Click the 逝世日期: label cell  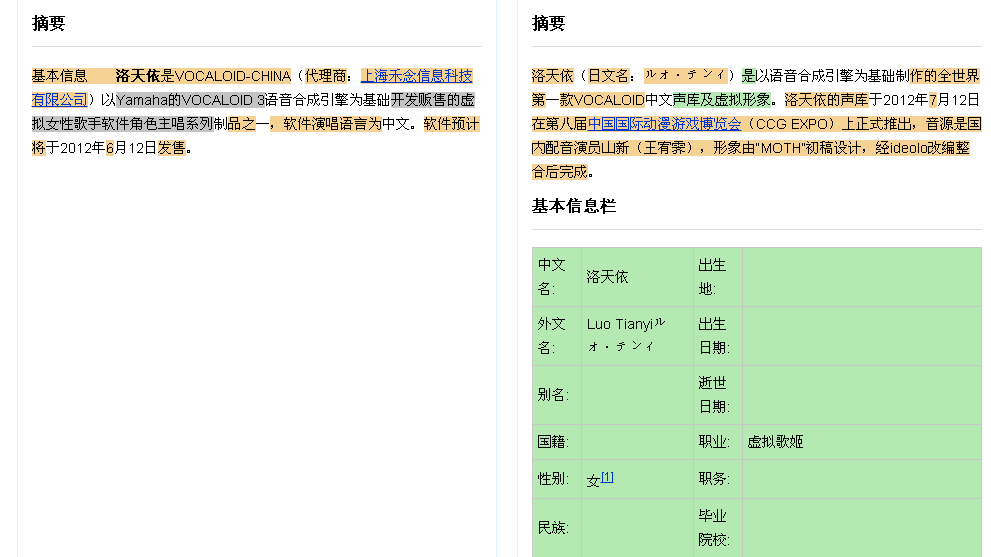(x=718, y=395)
